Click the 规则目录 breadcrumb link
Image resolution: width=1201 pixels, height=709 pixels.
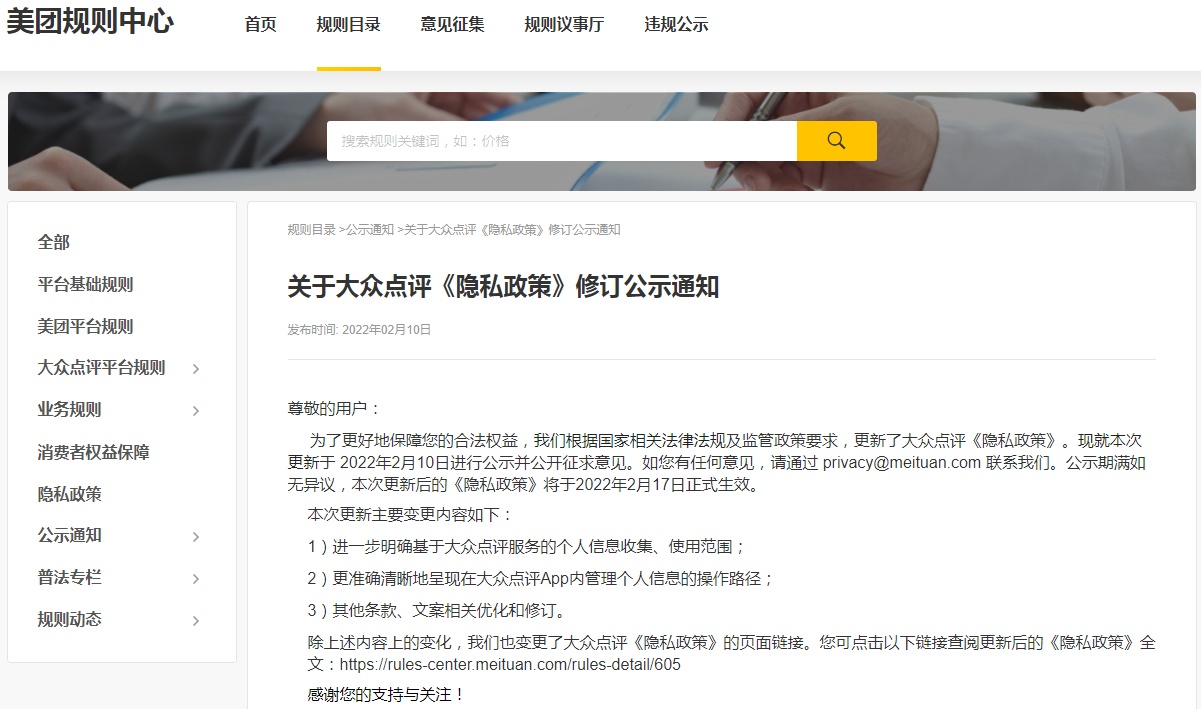pyautogui.click(x=312, y=230)
